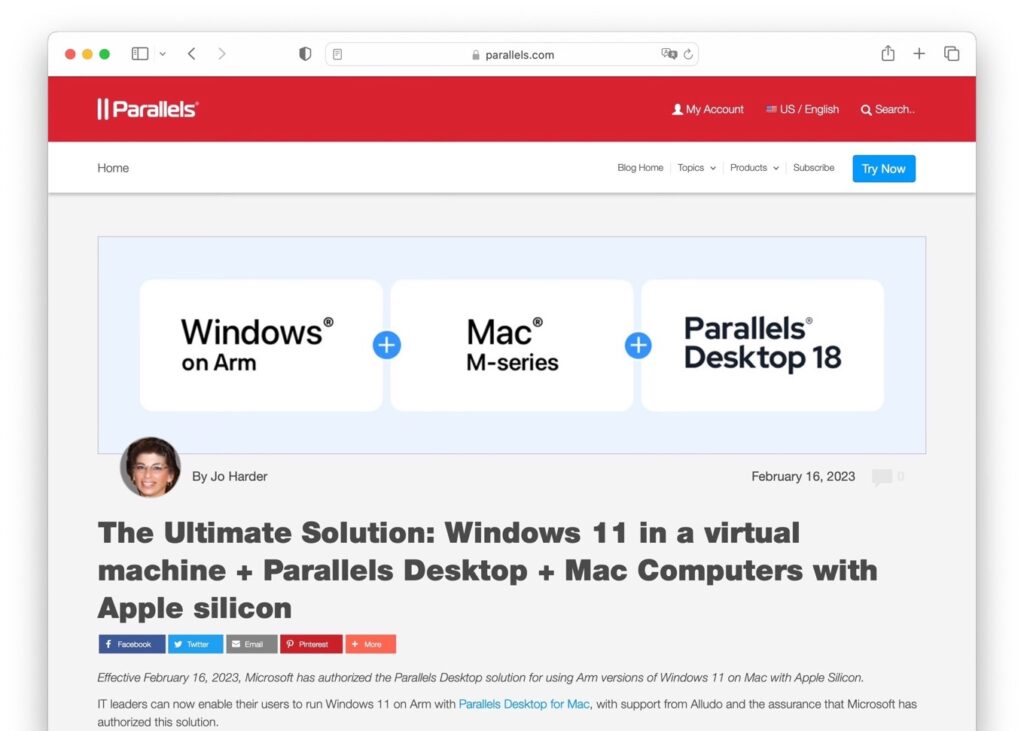Click the My Account person icon
Viewport: 1024px width, 731px height.
[677, 109]
